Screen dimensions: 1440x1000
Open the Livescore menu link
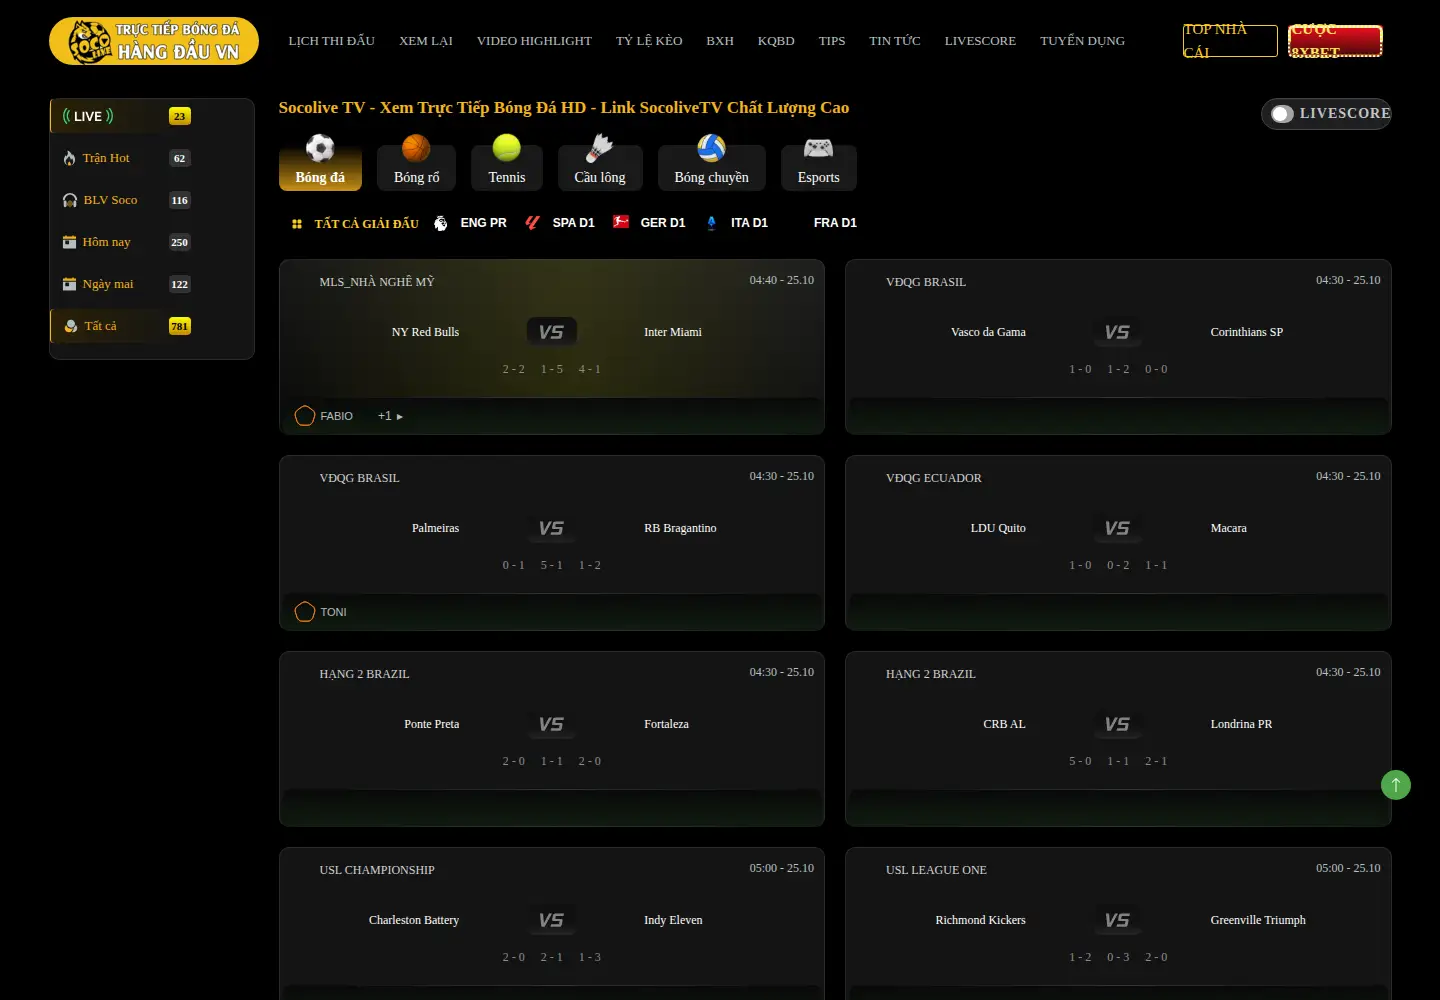[x=980, y=41]
